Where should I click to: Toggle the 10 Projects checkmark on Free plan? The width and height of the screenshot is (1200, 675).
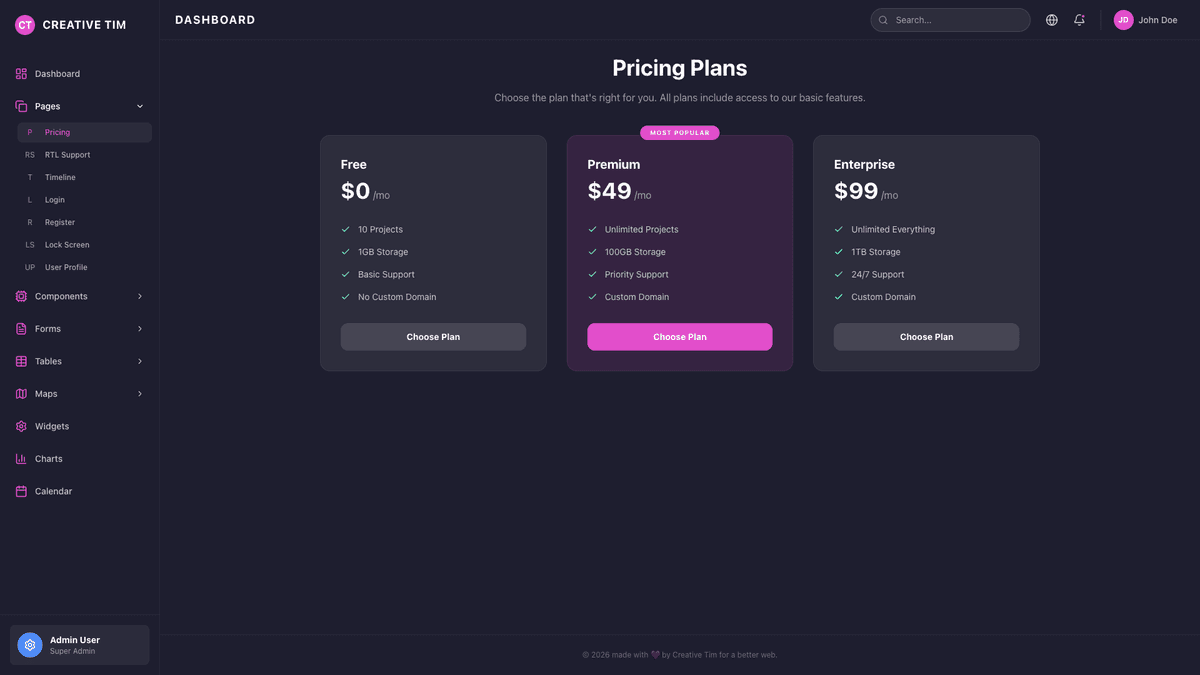click(x=345, y=229)
